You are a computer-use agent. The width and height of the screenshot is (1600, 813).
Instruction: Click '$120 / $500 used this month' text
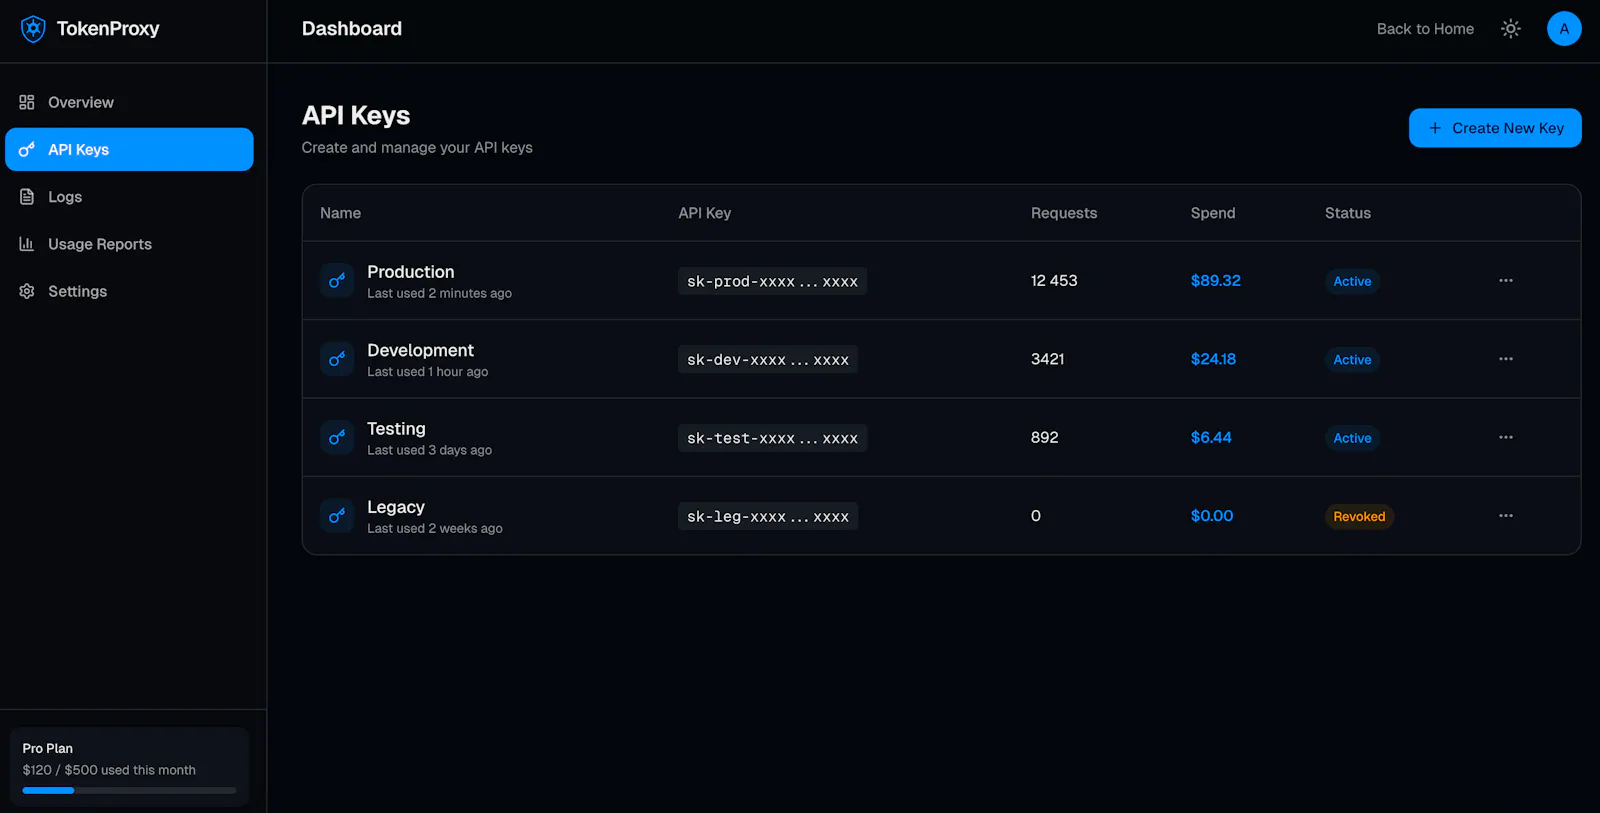tap(109, 770)
